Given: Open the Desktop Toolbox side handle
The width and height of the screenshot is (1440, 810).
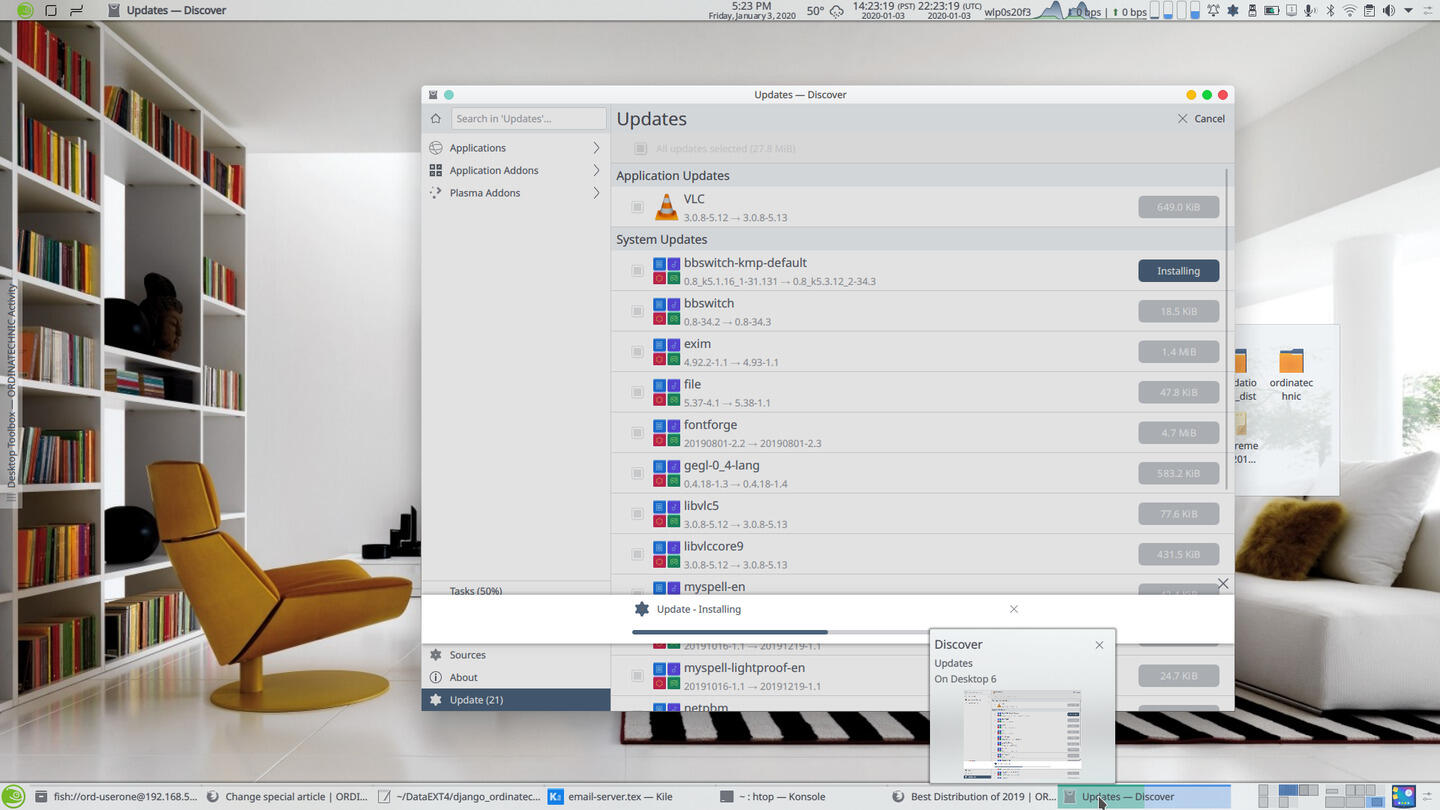Looking at the screenshot, I should click(12, 394).
